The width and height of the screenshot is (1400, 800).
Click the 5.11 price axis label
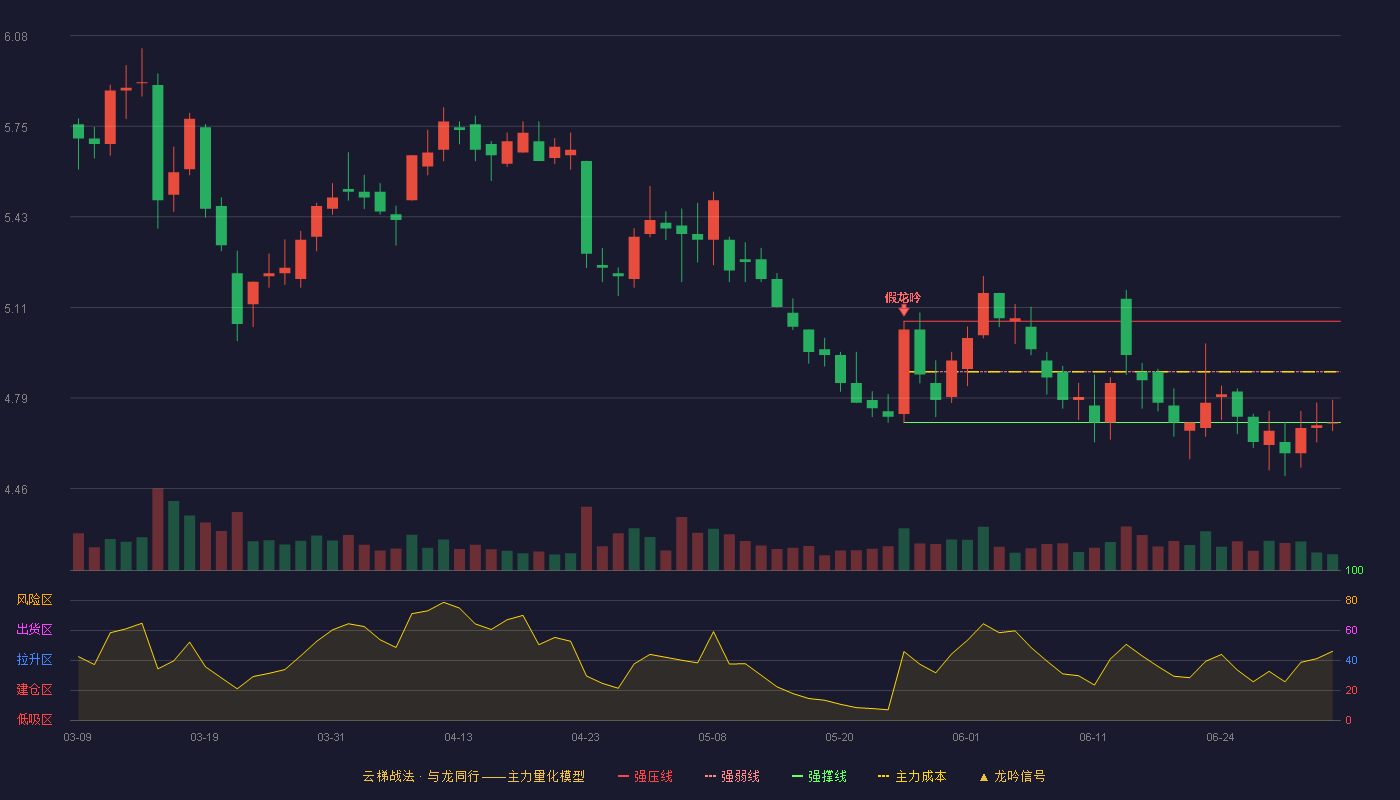click(16, 308)
